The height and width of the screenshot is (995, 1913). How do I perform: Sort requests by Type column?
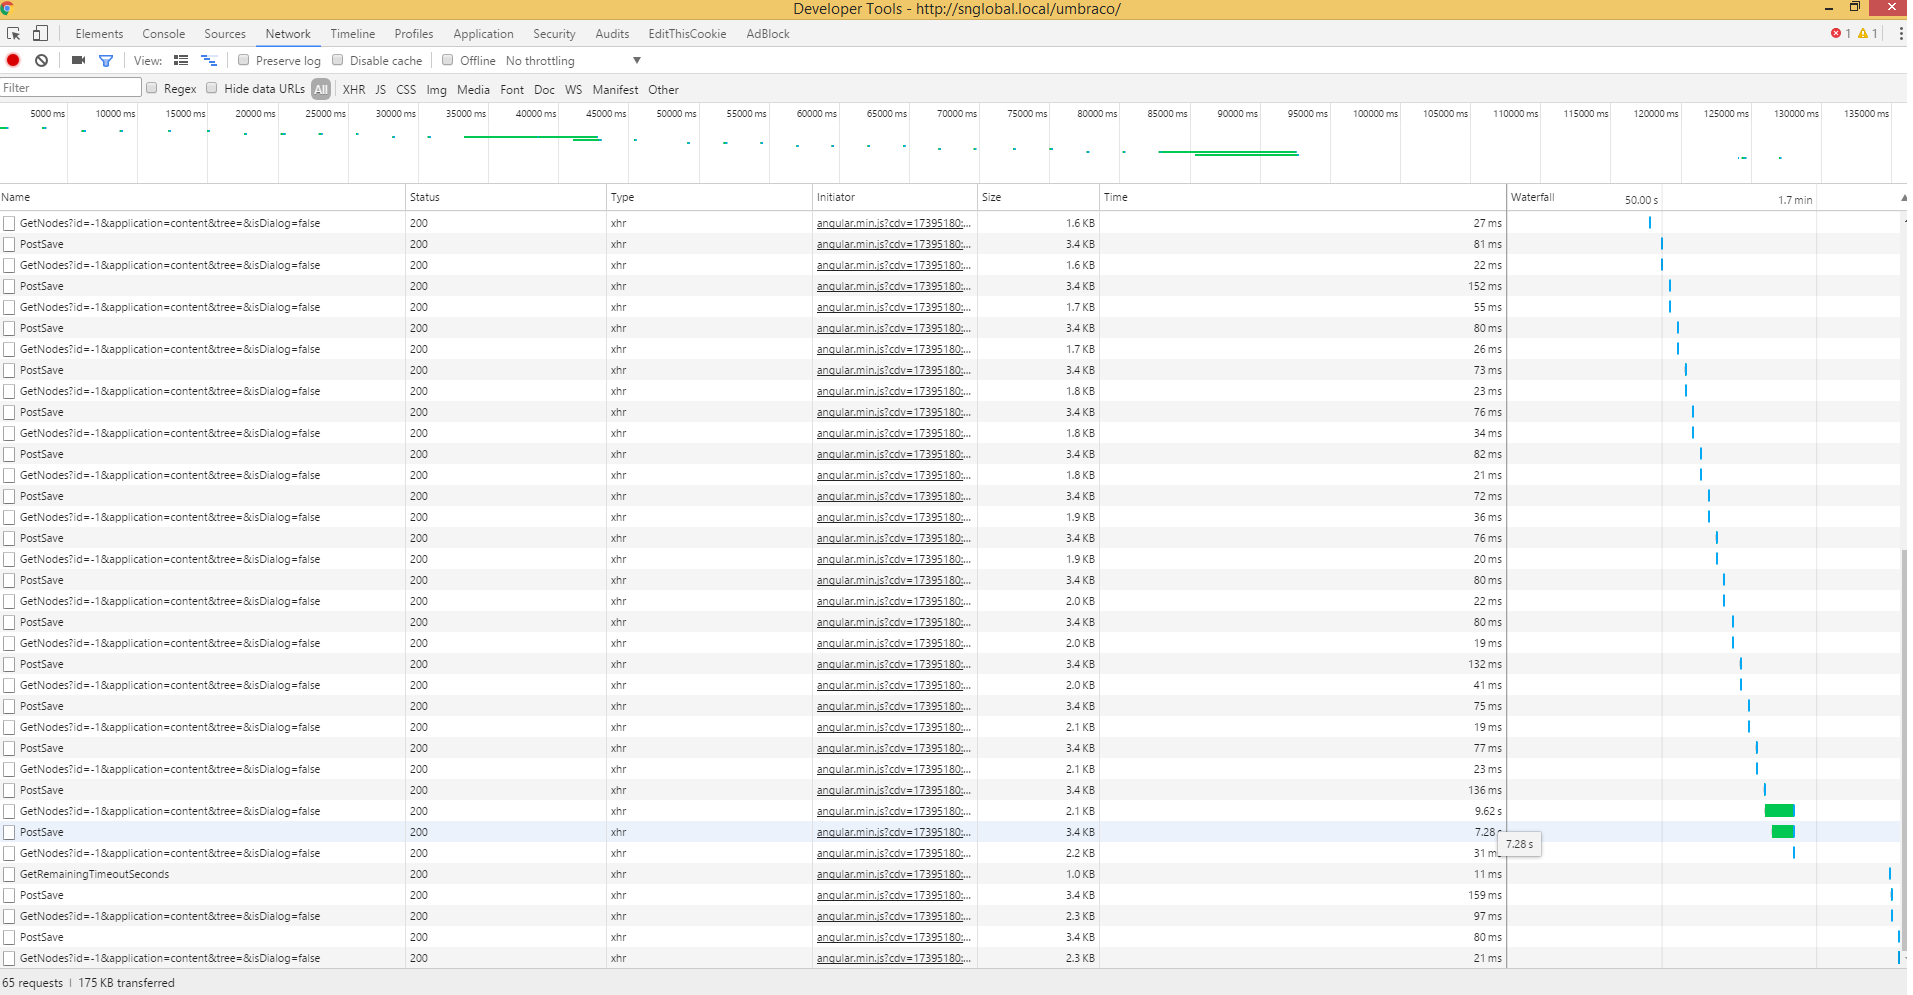[x=709, y=198]
